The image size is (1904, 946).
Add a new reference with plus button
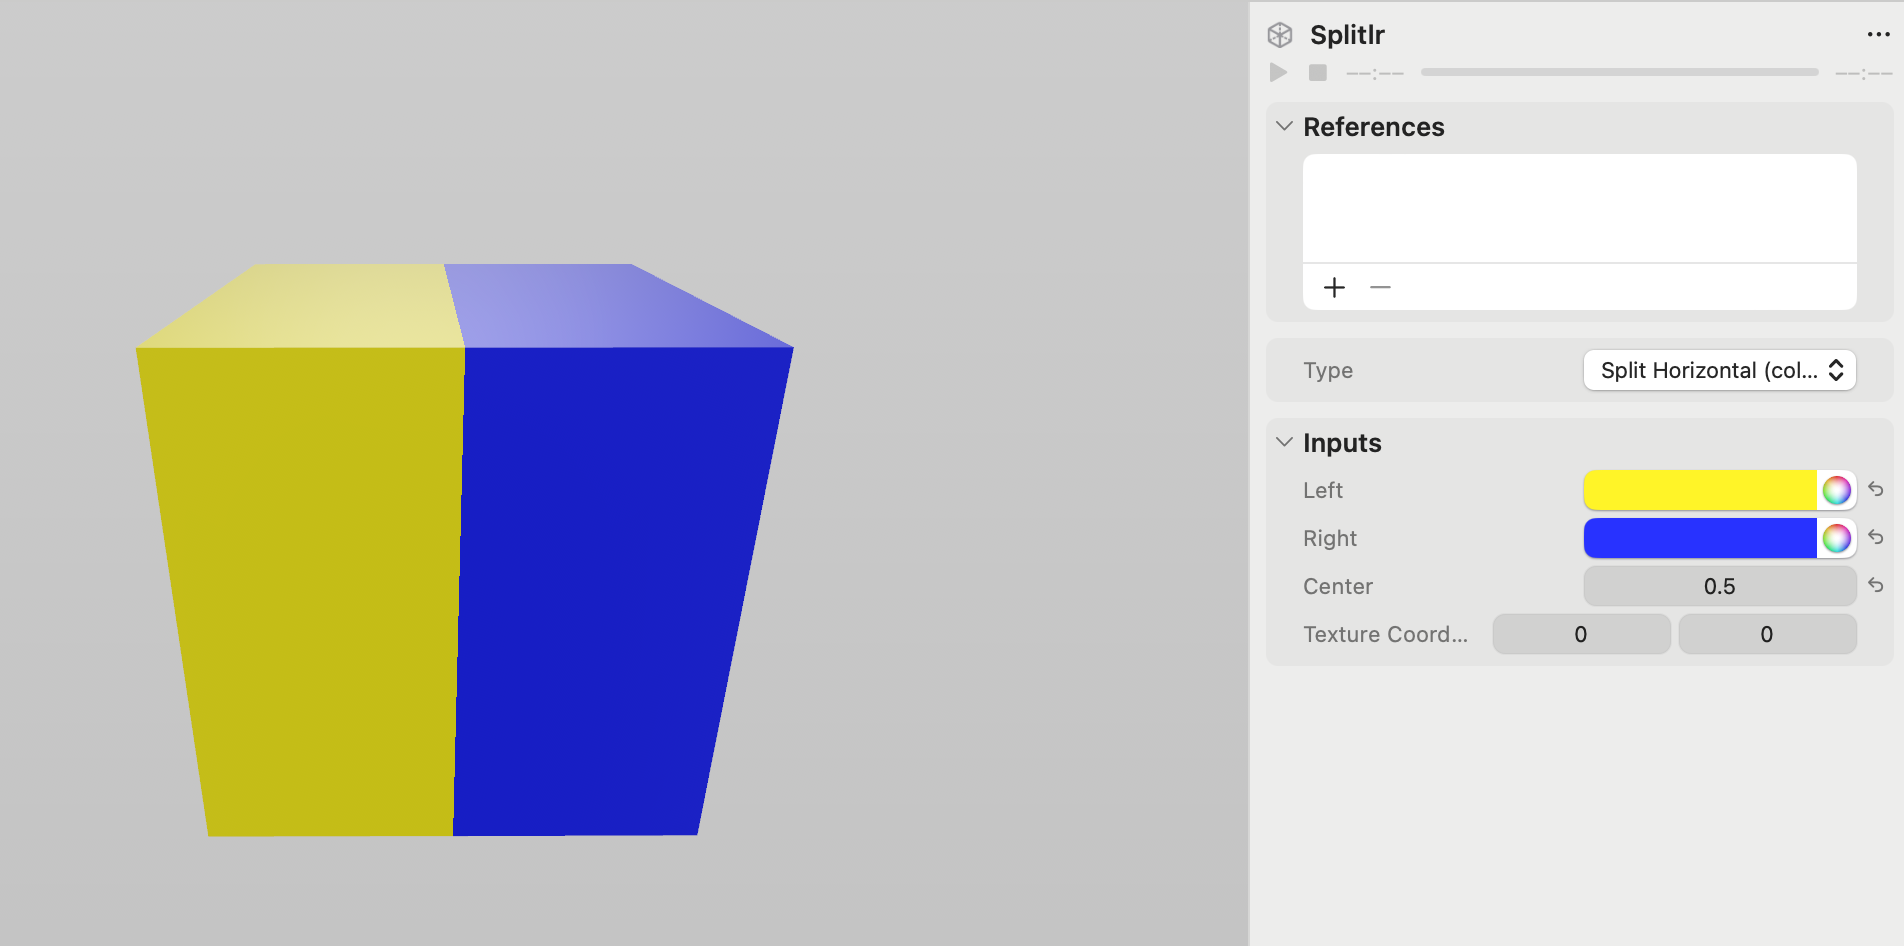click(x=1334, y=287)
